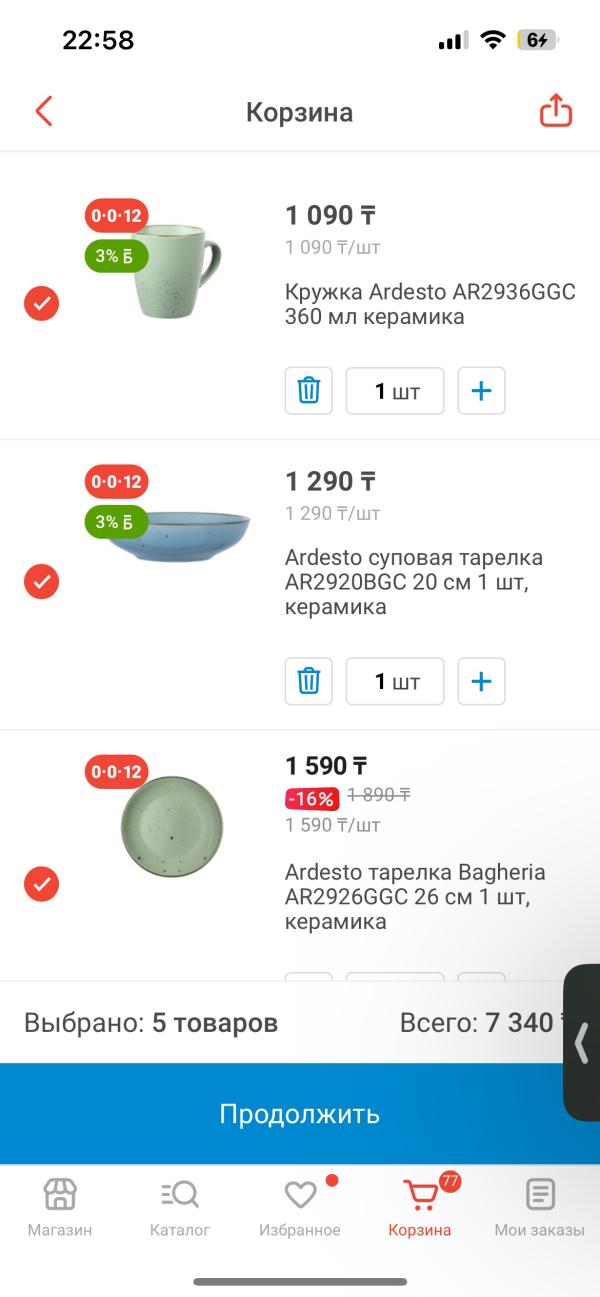The width and height of the screenshot is (600, 1297).
Task: Deselect the soup plate AR2920BGC
Action: 42,581
